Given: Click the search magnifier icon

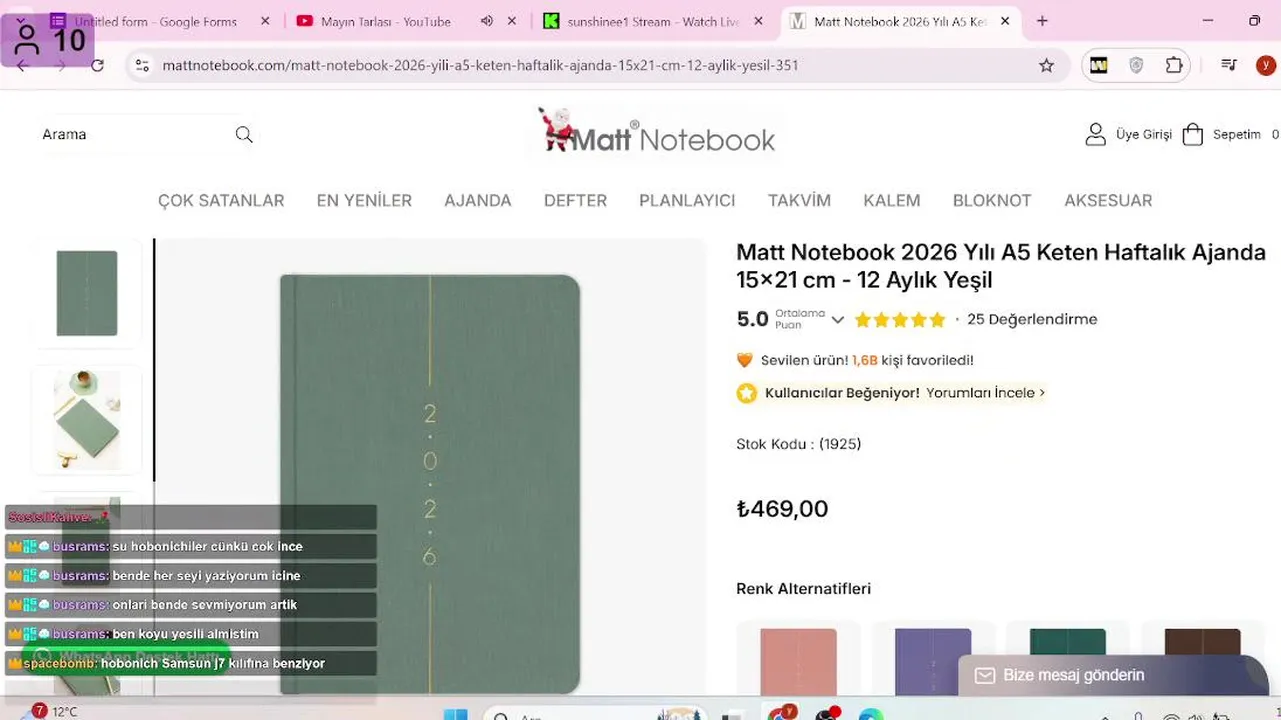Looking at the screenshot, I should point(244,135).
